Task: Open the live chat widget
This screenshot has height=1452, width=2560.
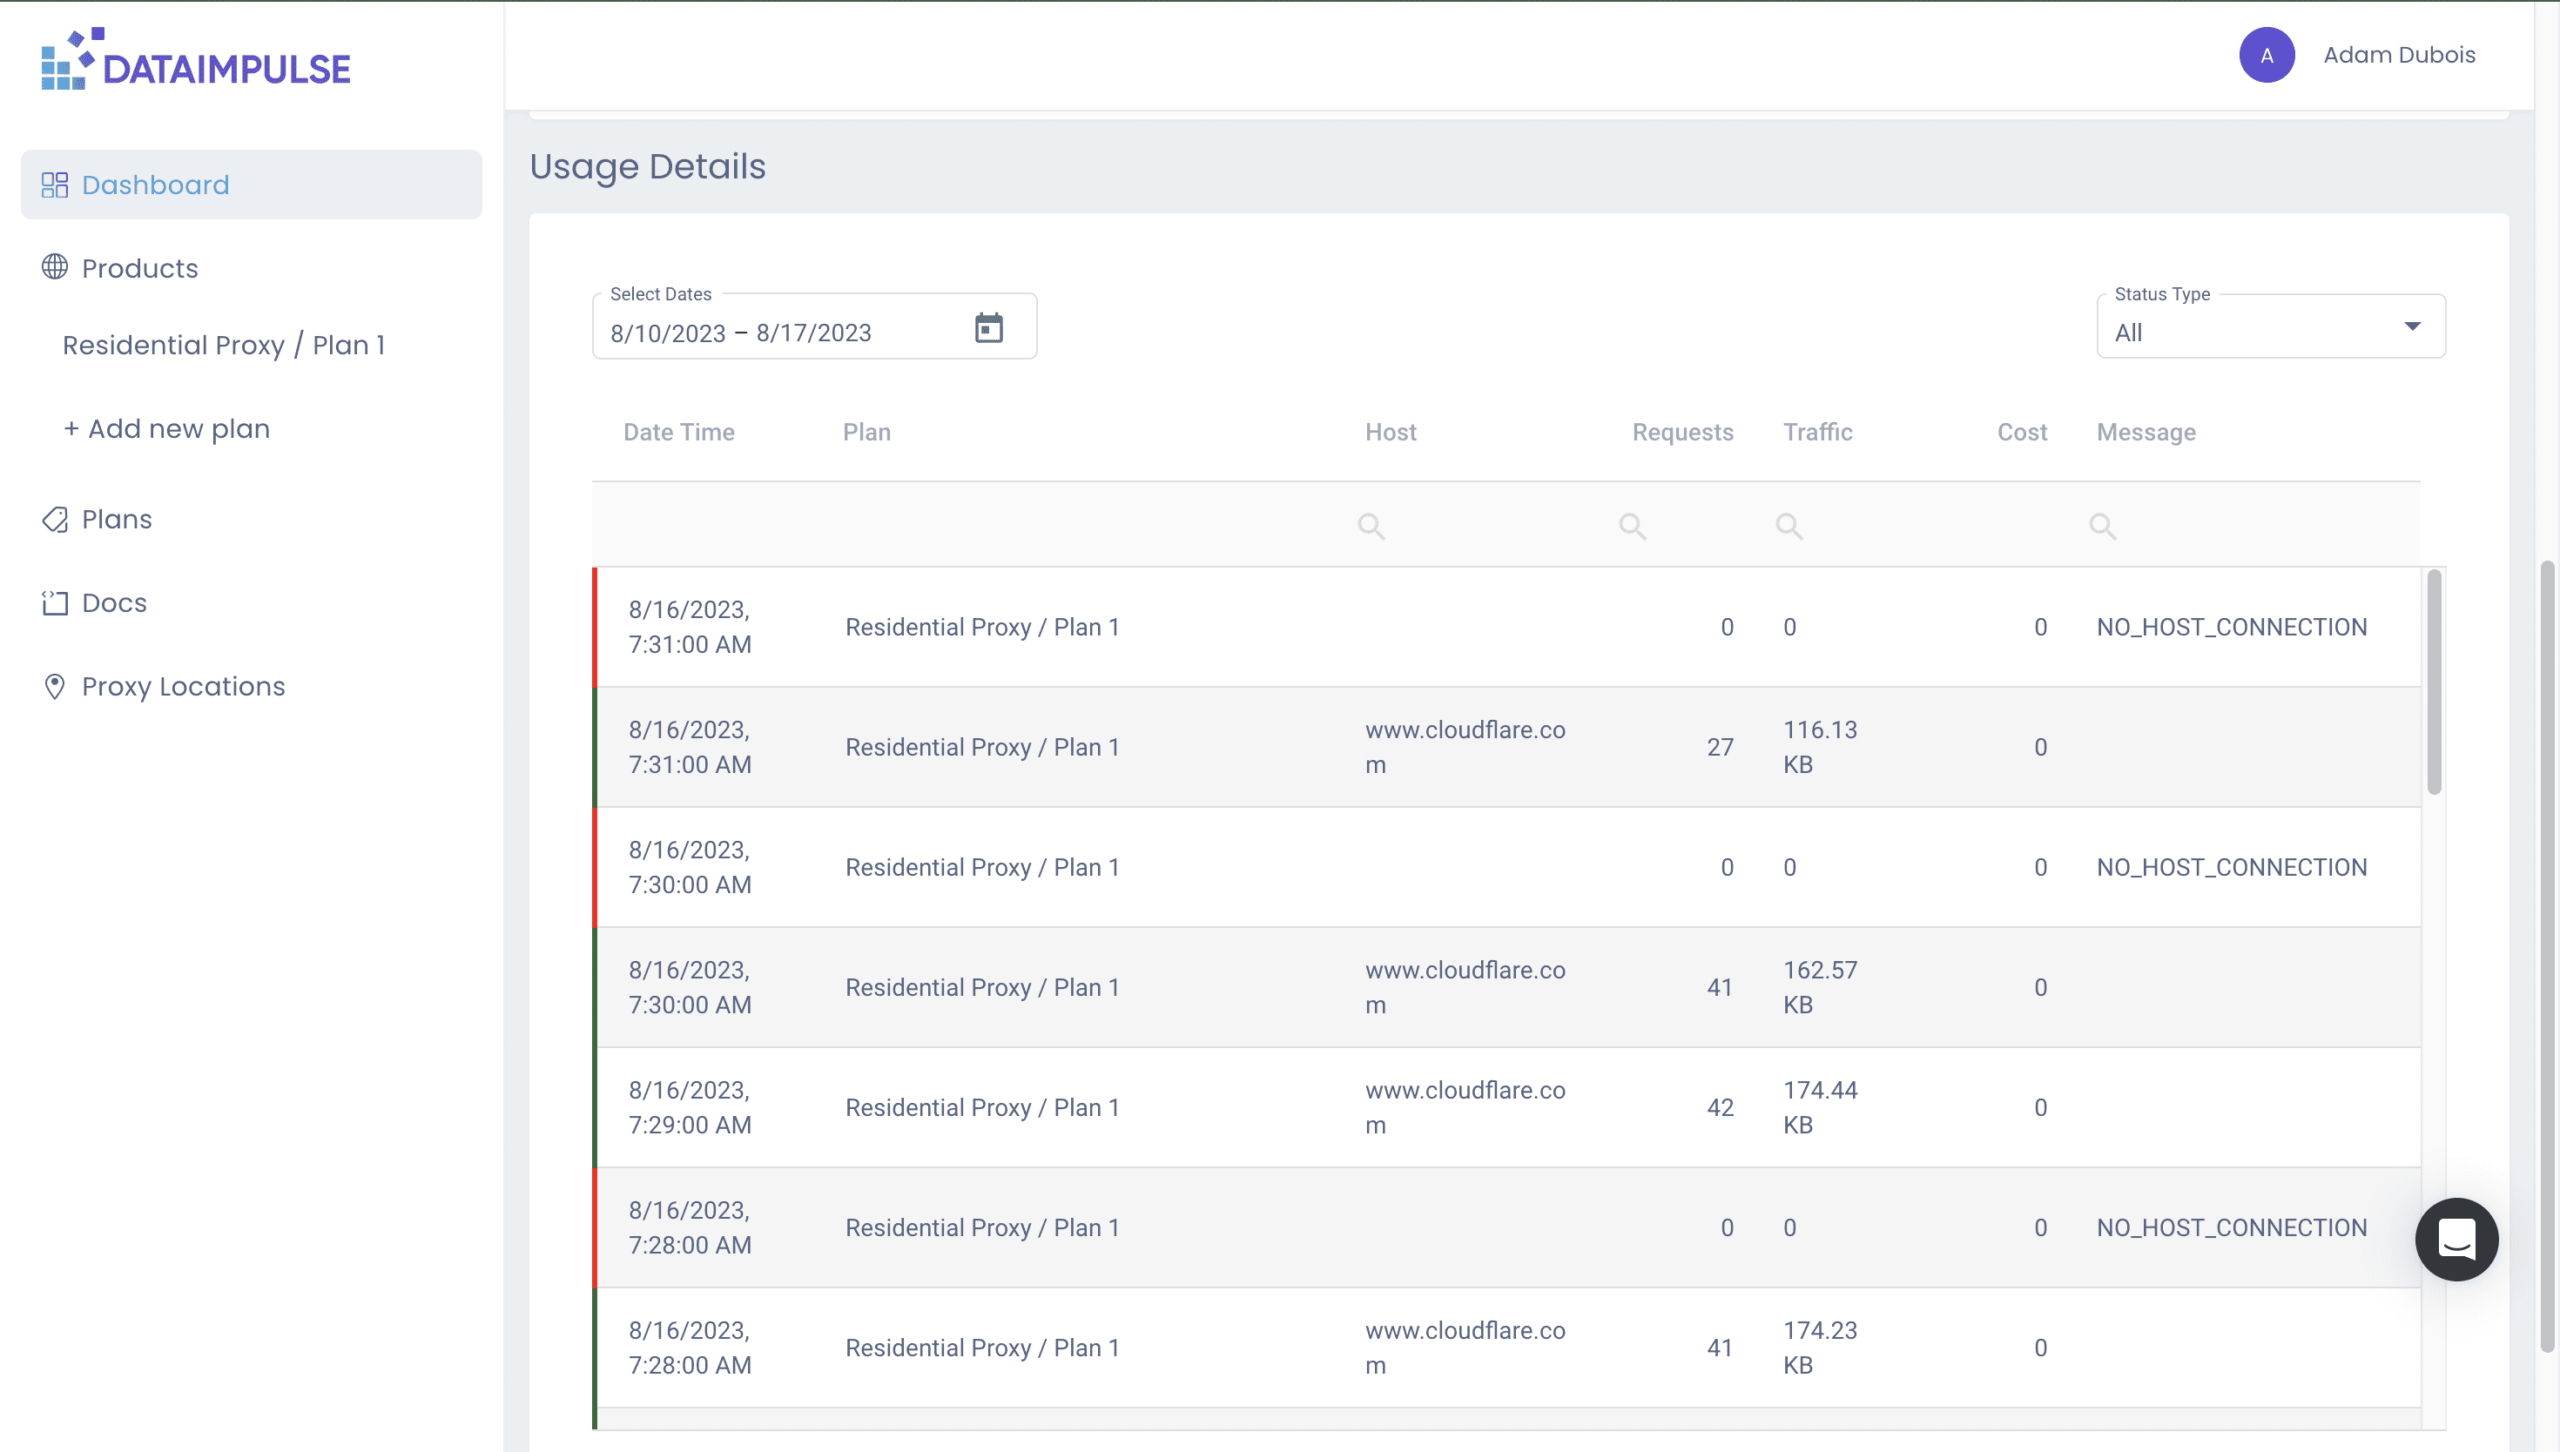Action: point(2457,1239)
